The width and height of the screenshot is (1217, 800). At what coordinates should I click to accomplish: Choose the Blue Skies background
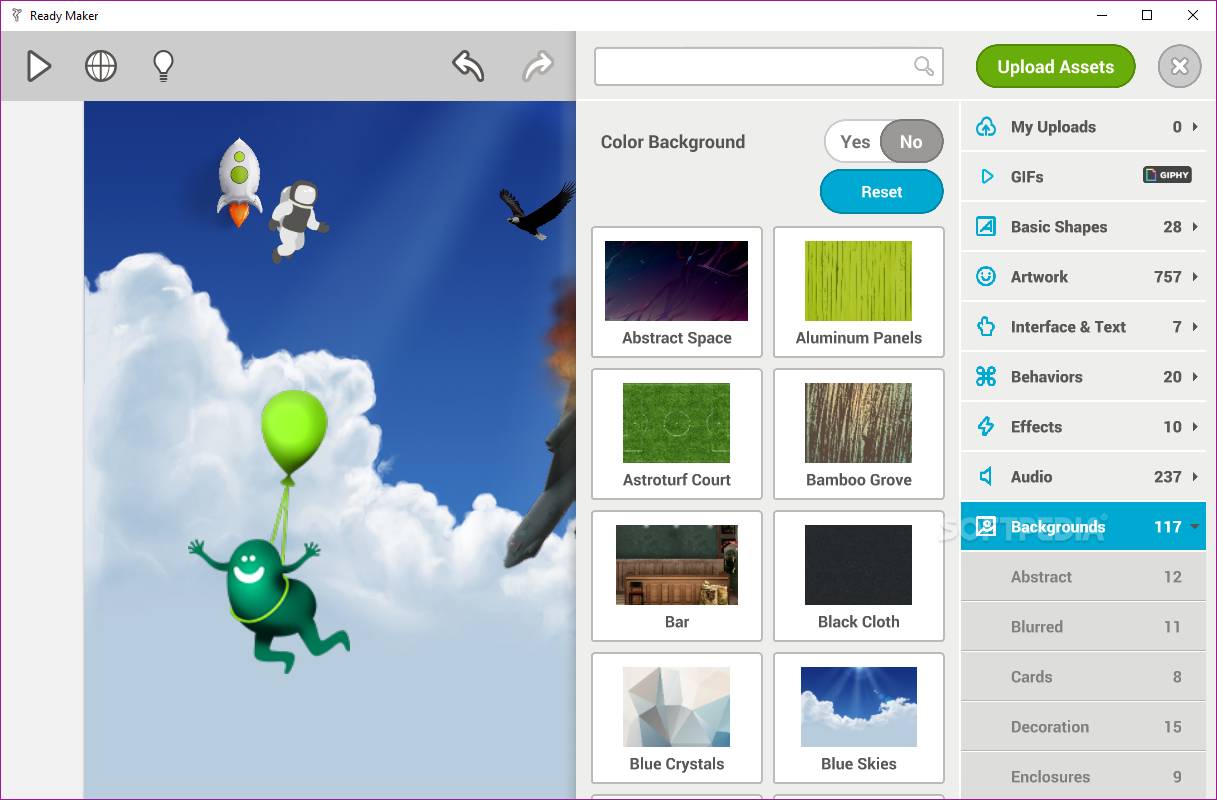click(859, 718)
